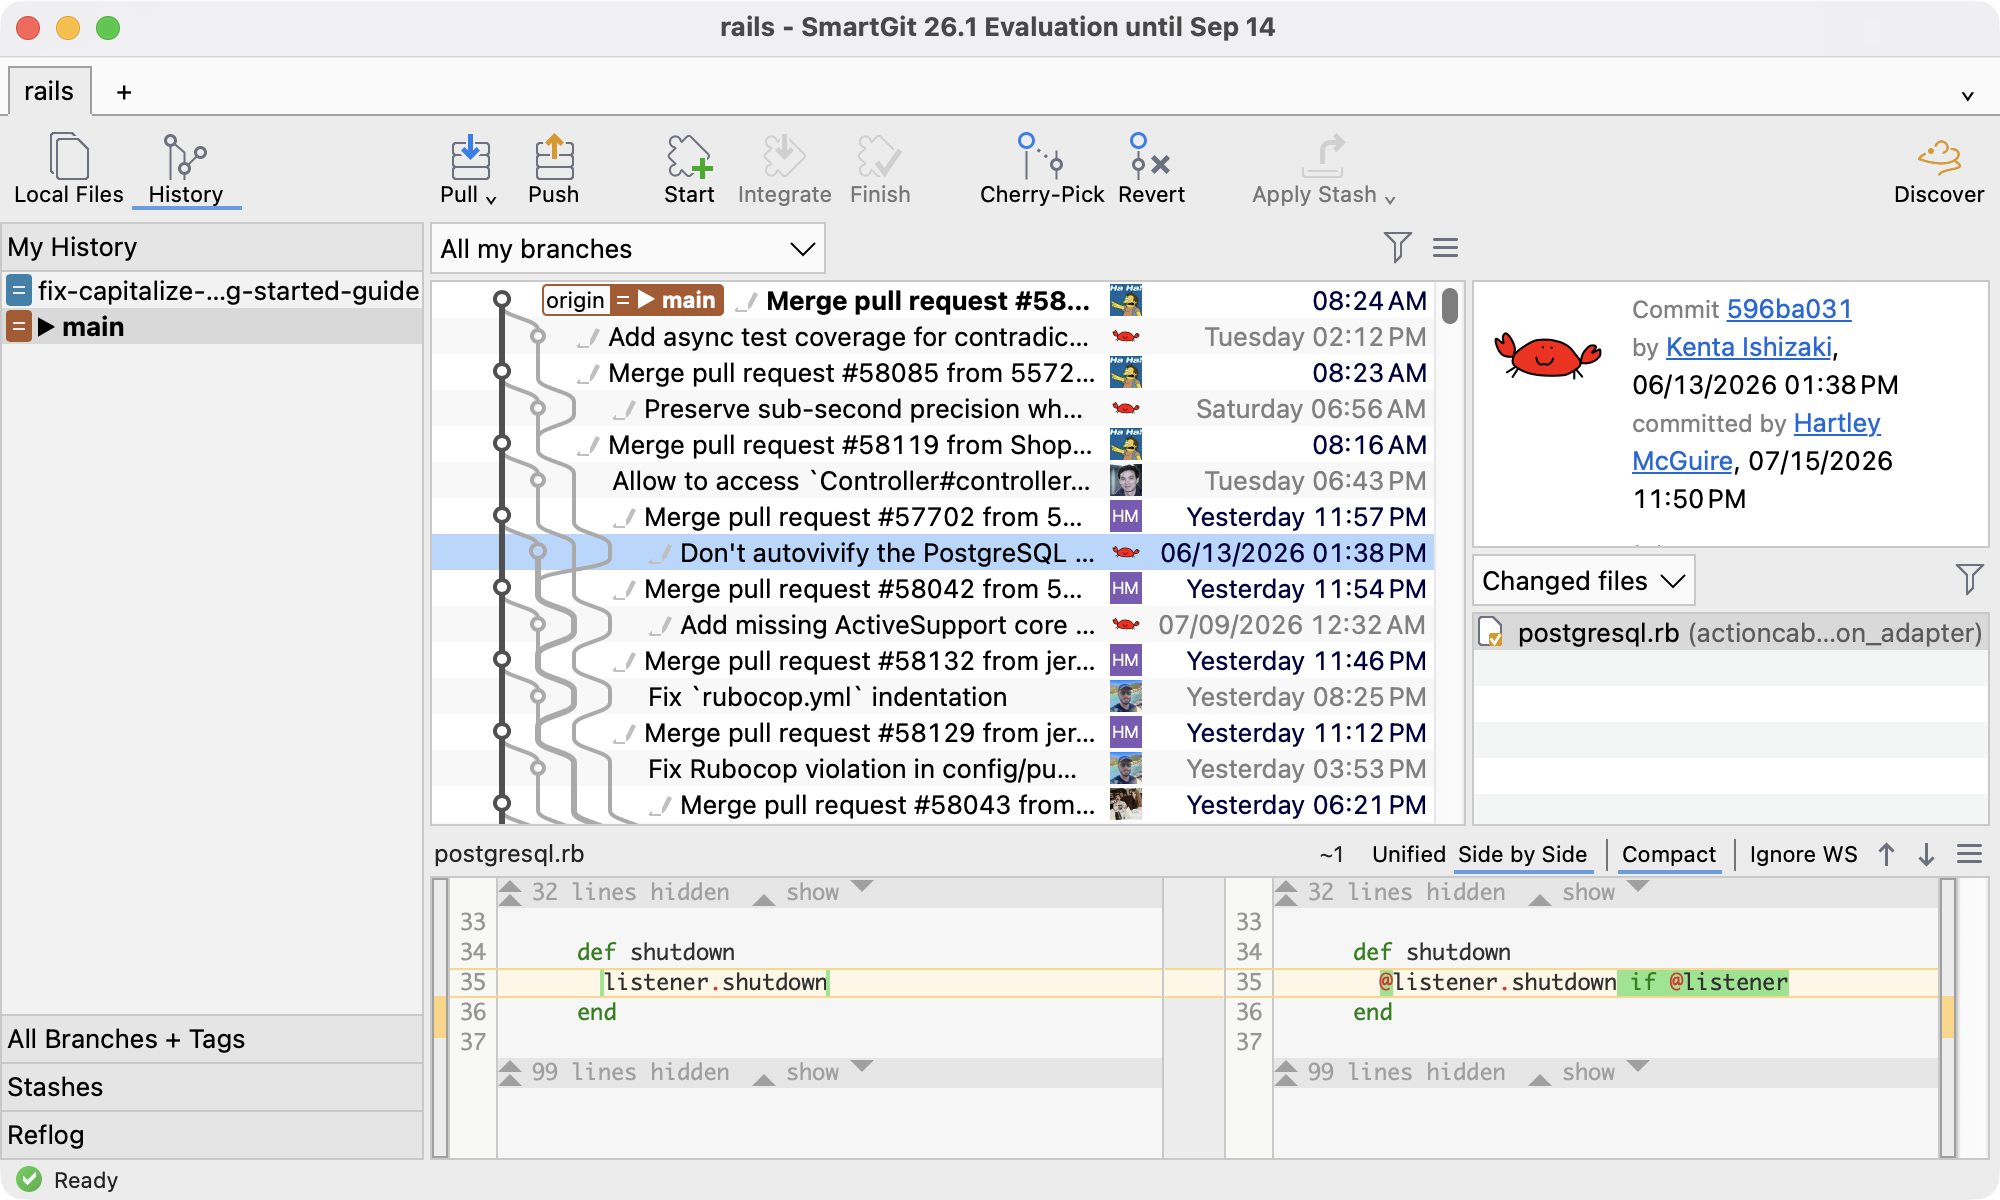The height and width of the screenshot is (1200, 2000).
Task: Open the commit log filter
Action: click(1397, 247)
